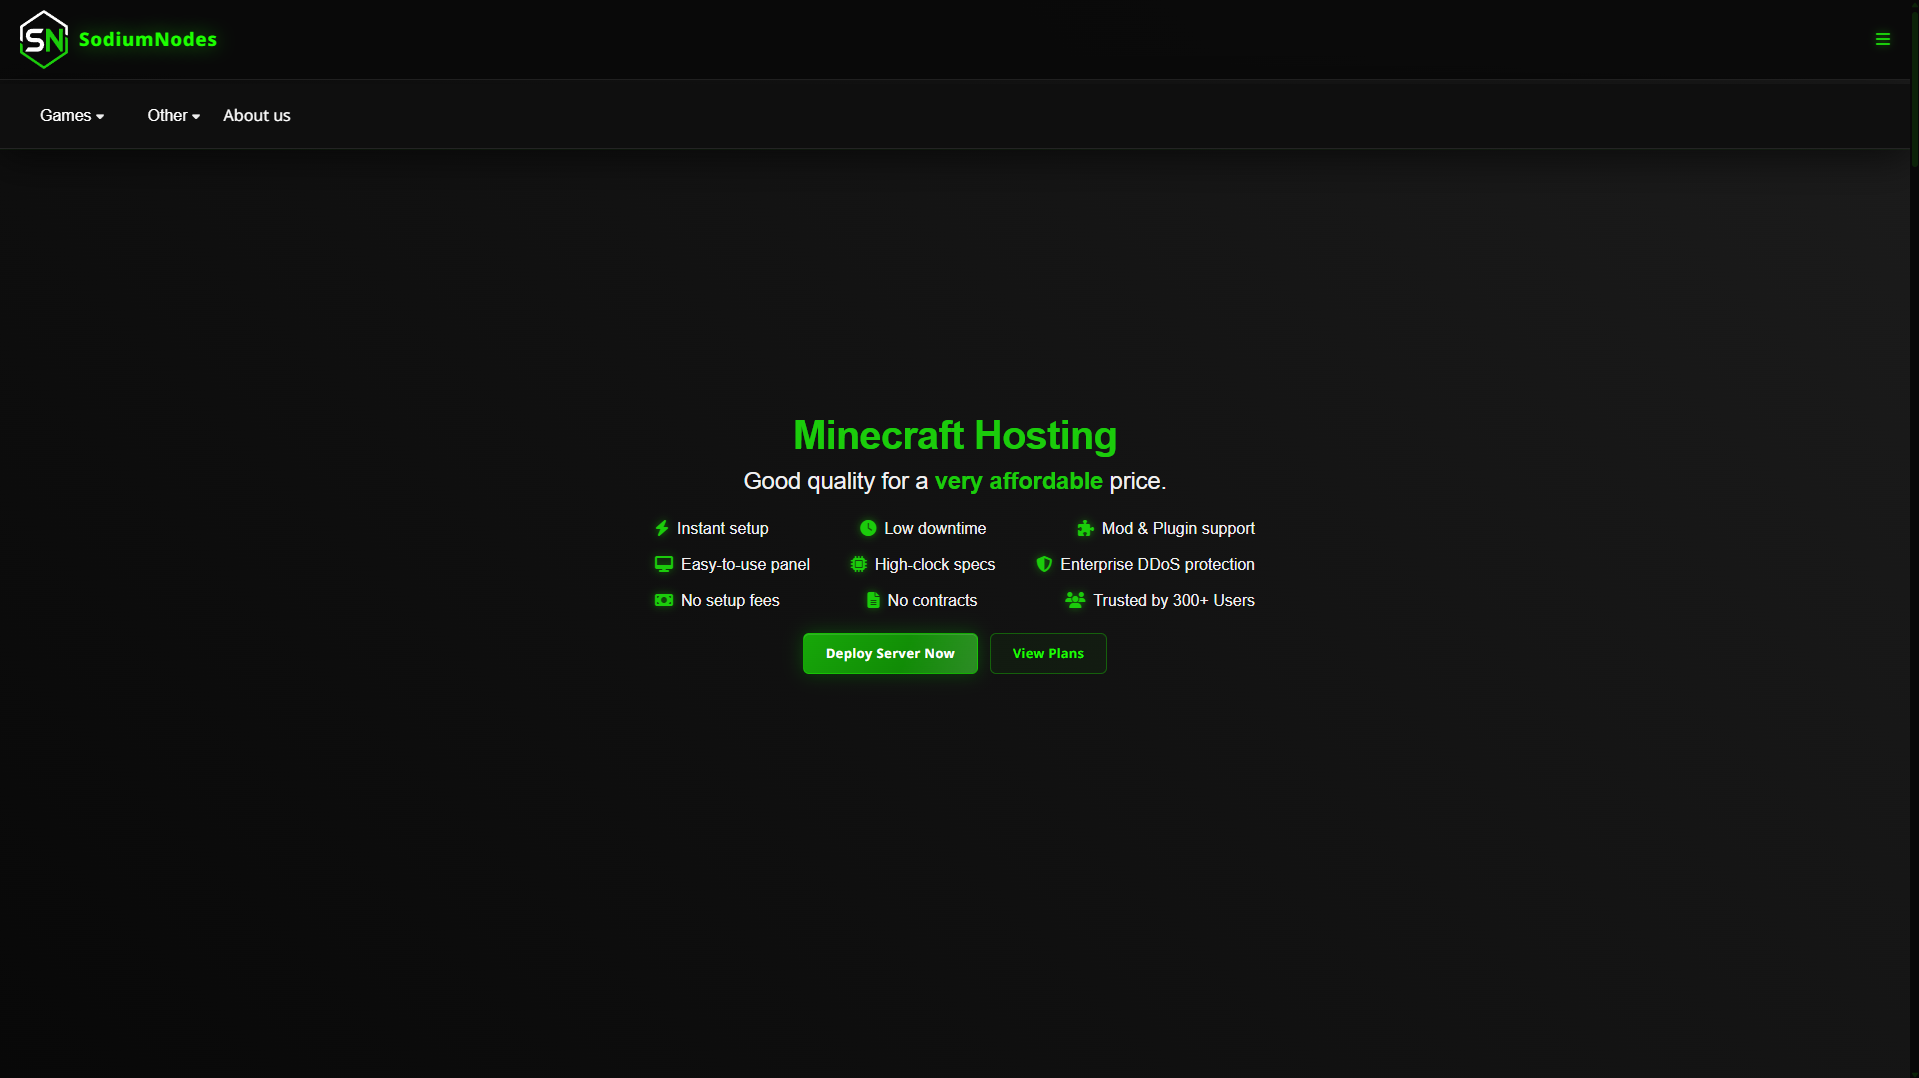Expand the Other dropdown menu
1919x1078 pixels.
click(174, 115)
